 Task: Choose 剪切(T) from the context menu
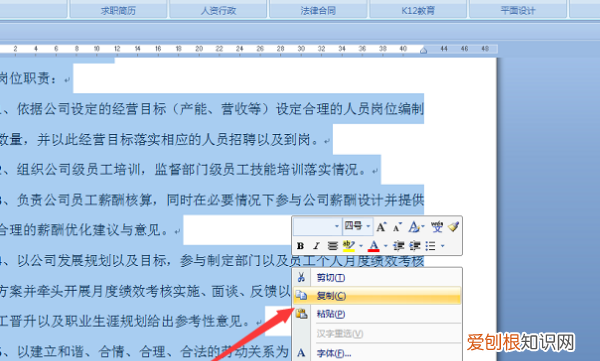[377, 278]
